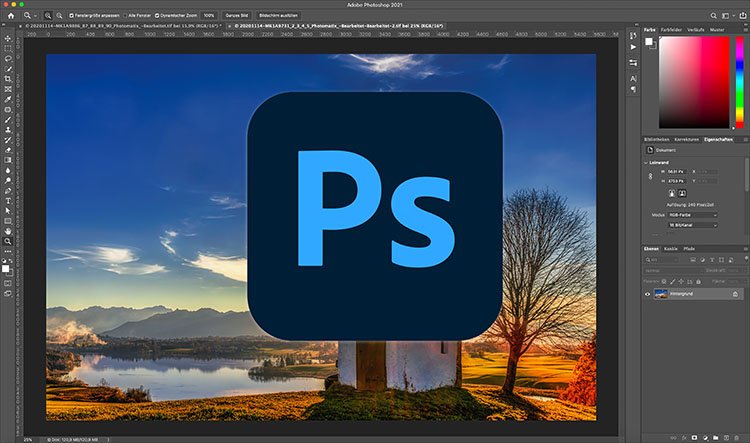Image resolution: width=750 pixels, height=443 pixels.
Task: Open the Actions play-arrow panel icon
Action: coord(633,47)
